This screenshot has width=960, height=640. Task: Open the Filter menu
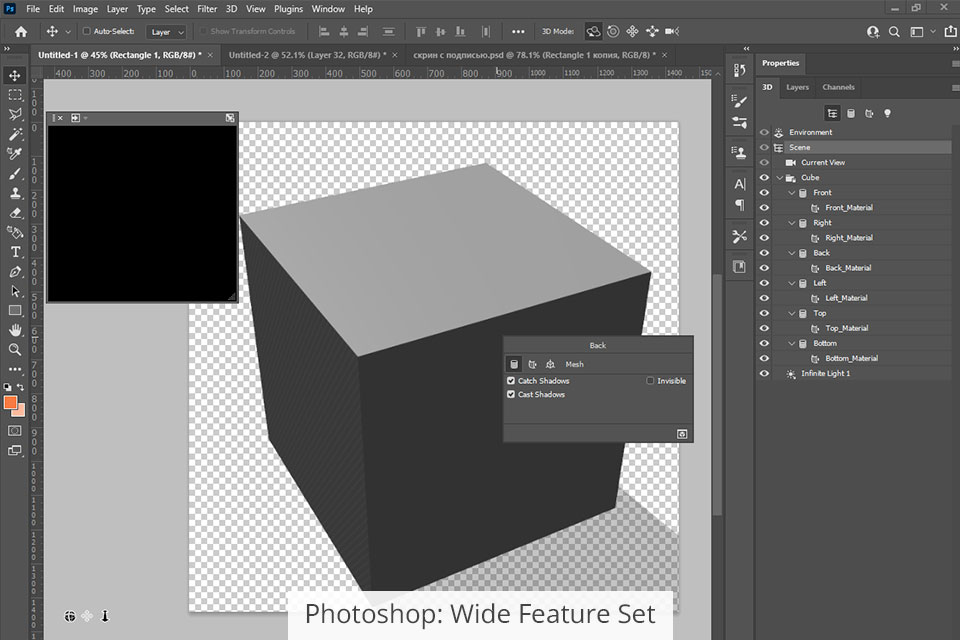(207, 9)
